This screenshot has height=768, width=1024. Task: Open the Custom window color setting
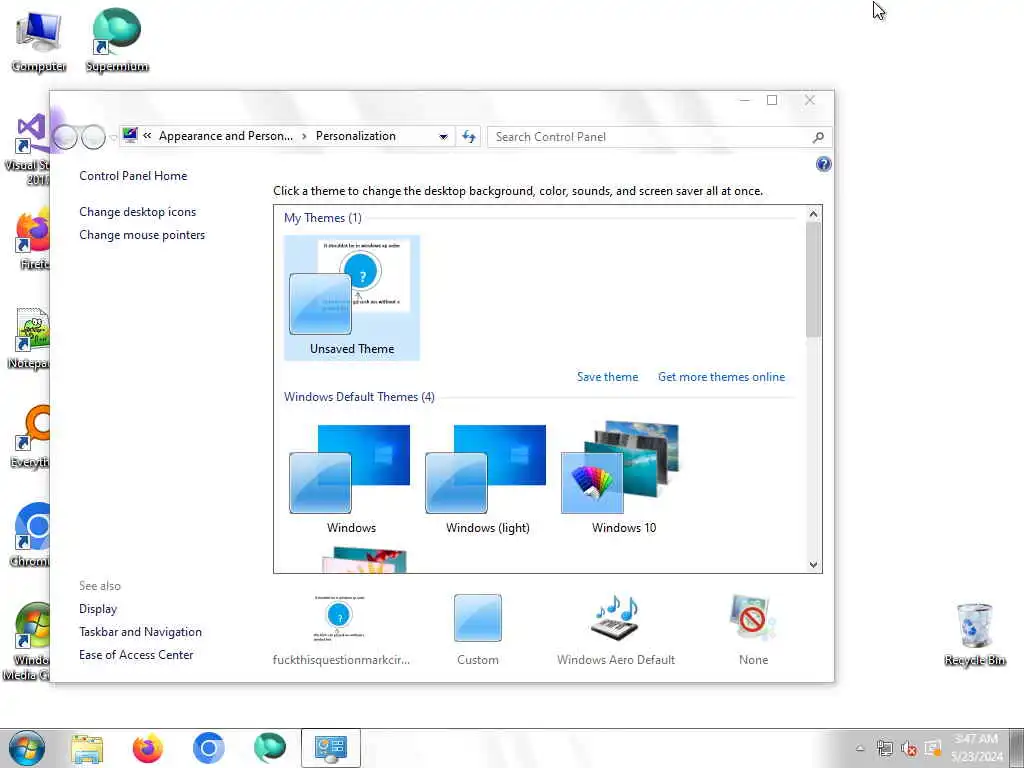click(478, 630)
